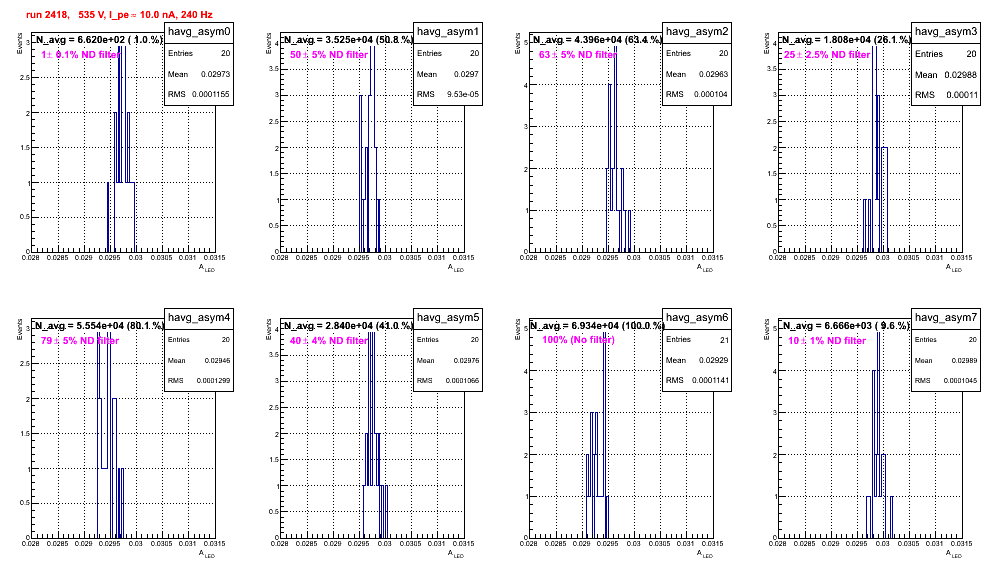This screenshot has width=996, height=572.
Task: Click the N_avg = 4.396e+04 label
Action: point(597,39)
